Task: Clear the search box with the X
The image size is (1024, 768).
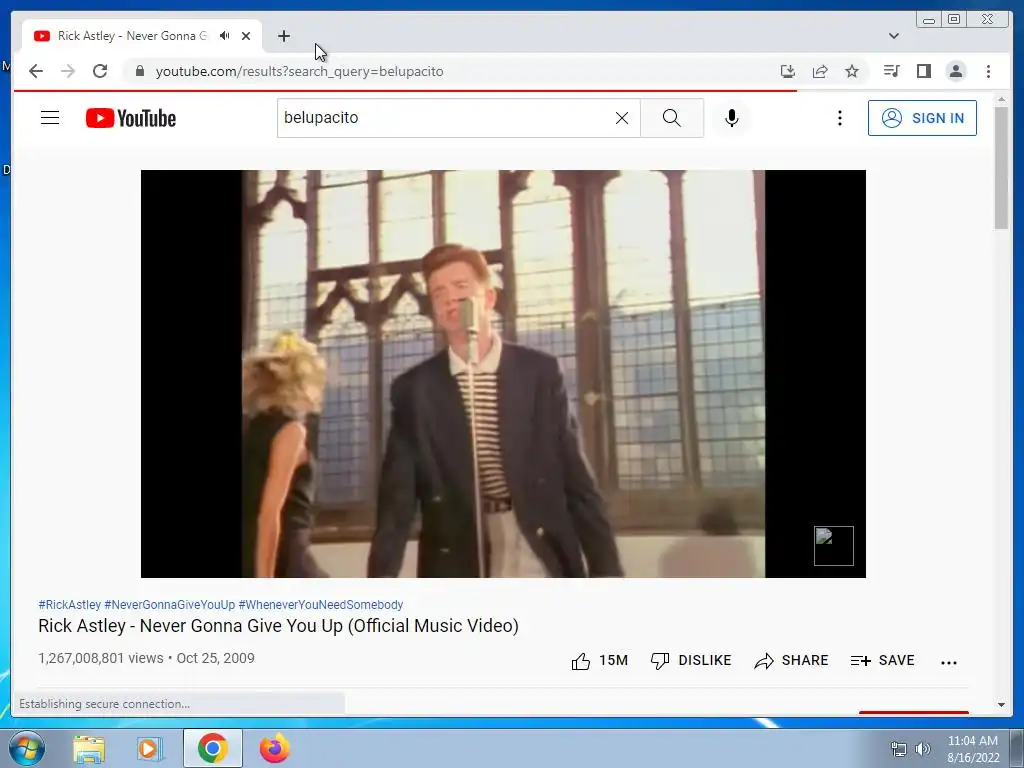Action: tap(622, 118)
